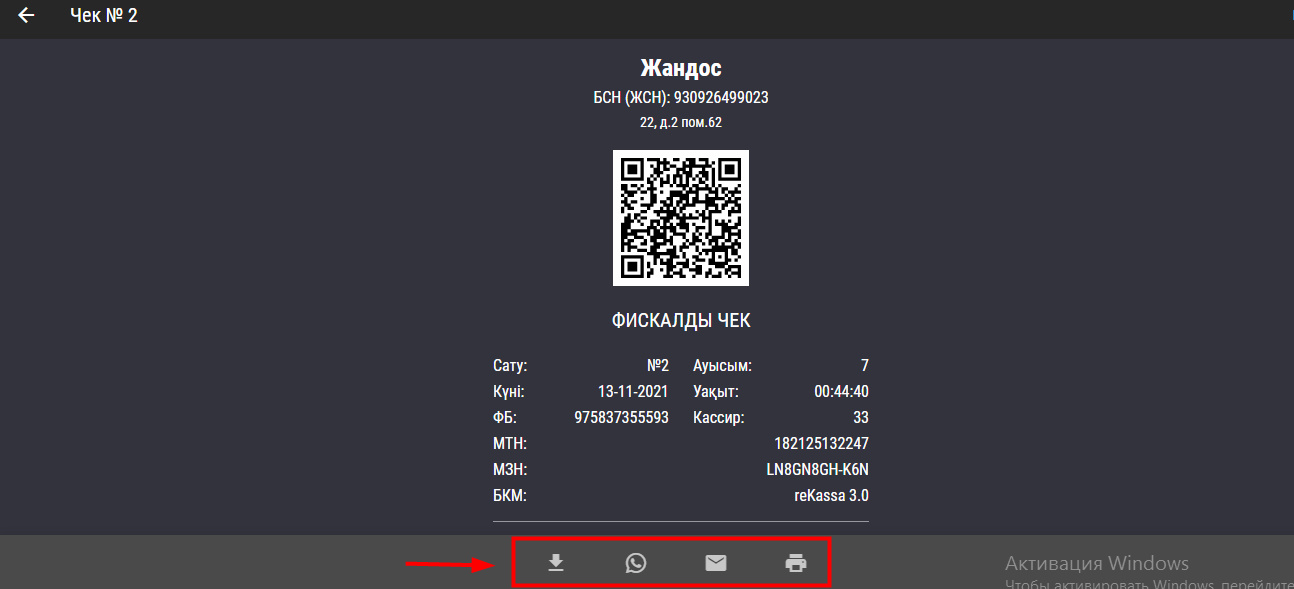Viewport: 1294px width, 589px height.
Task: Select the shift value 7
Action: tap(865, 366)
